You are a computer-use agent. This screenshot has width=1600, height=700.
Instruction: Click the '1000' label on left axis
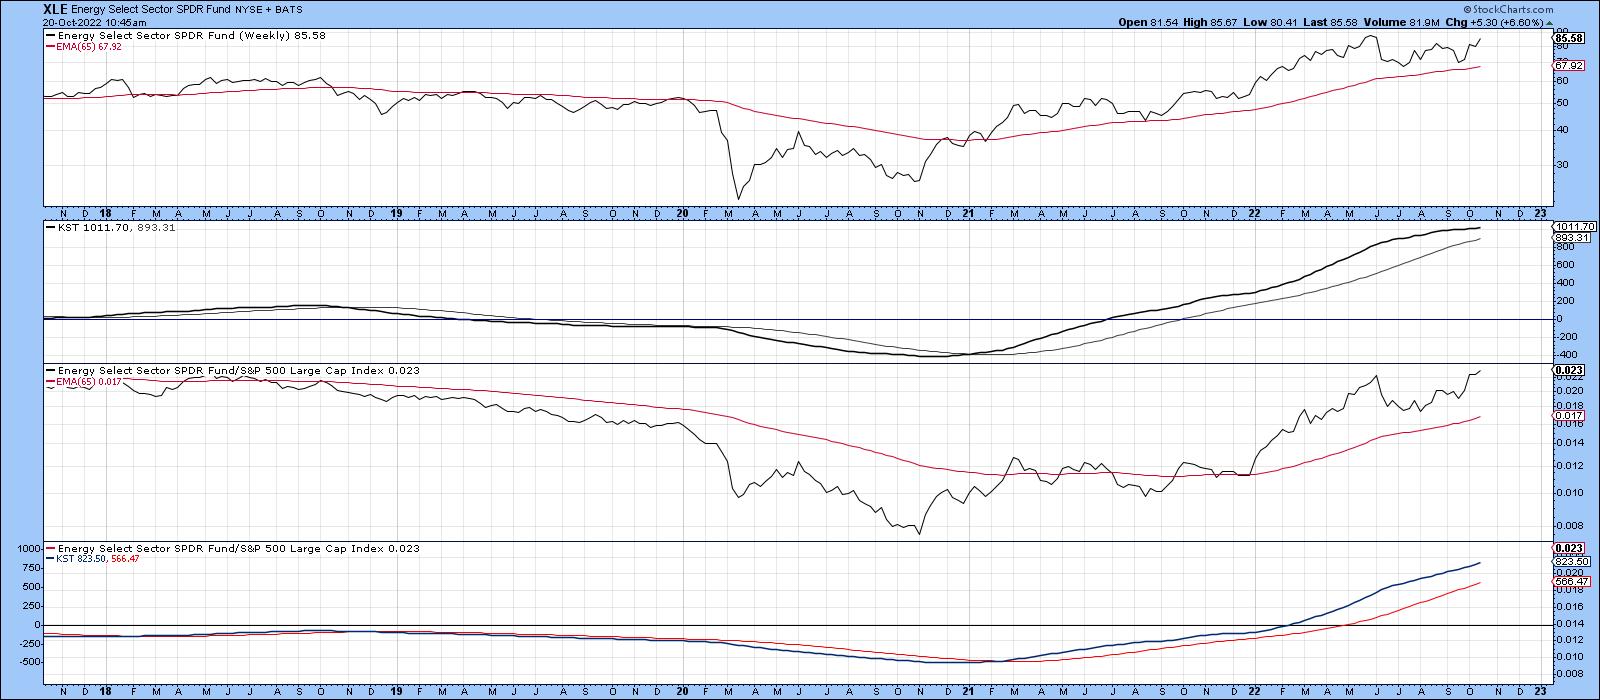coord(28,549)
